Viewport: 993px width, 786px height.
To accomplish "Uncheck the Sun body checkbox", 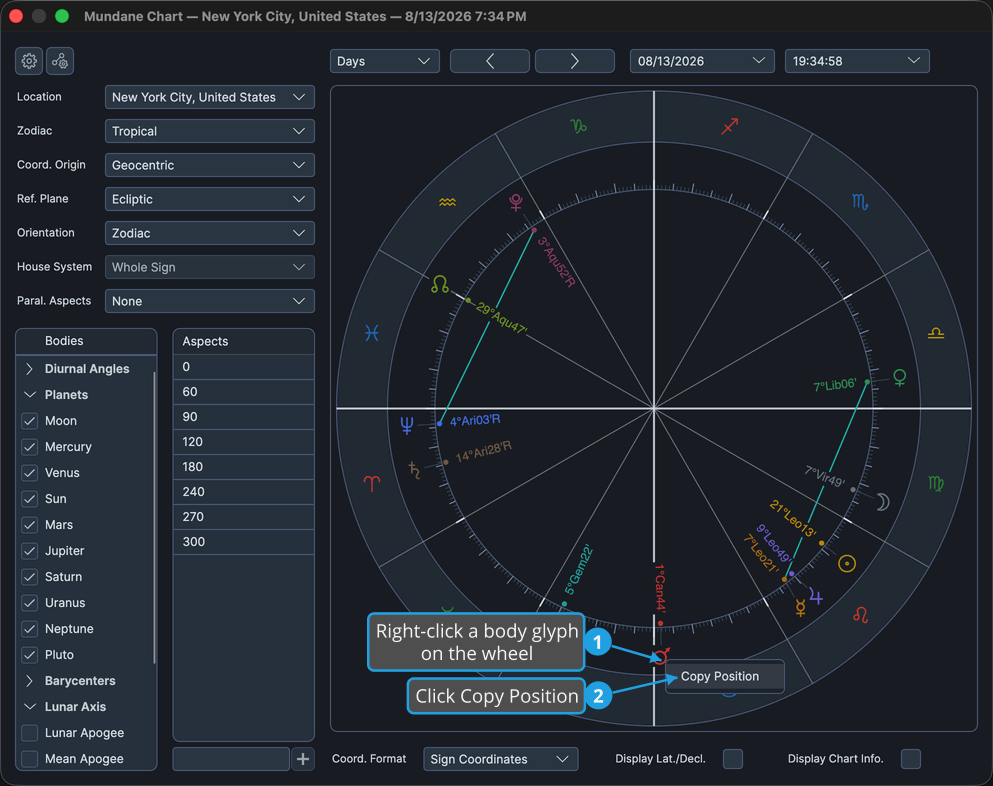I will click(29, 498).
